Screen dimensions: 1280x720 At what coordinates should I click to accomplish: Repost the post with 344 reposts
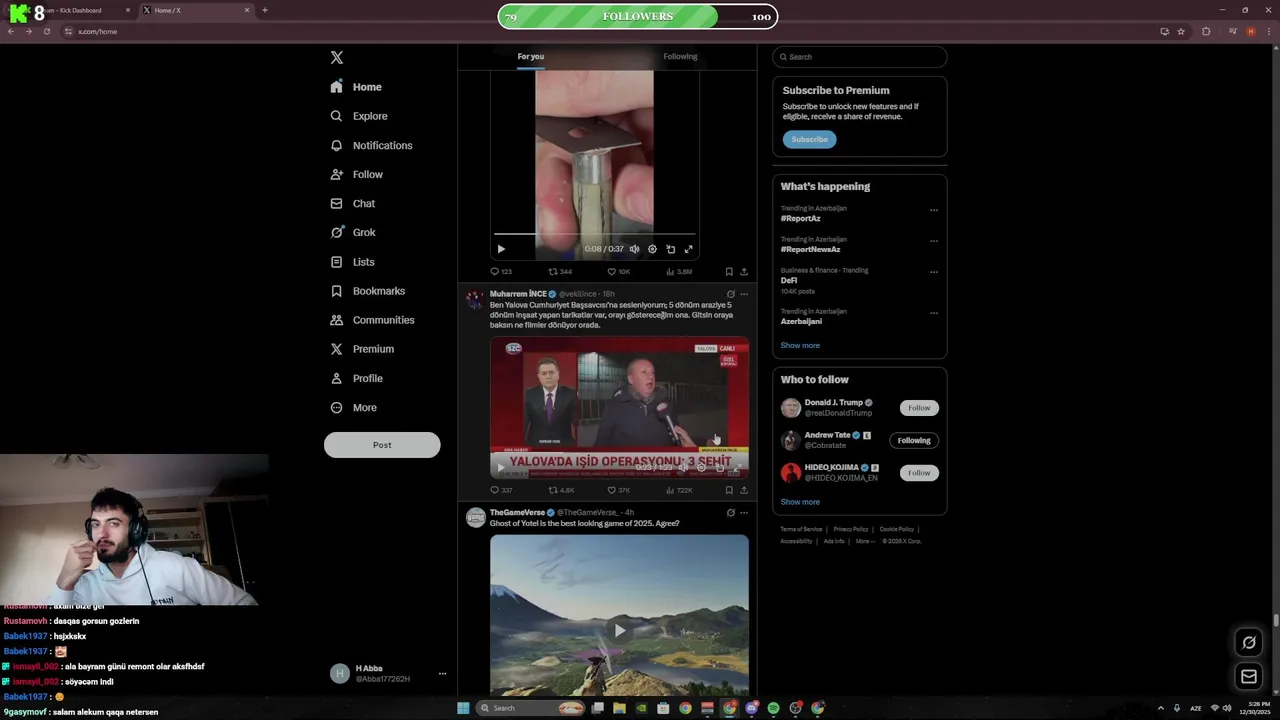click(x=560, y=271)
